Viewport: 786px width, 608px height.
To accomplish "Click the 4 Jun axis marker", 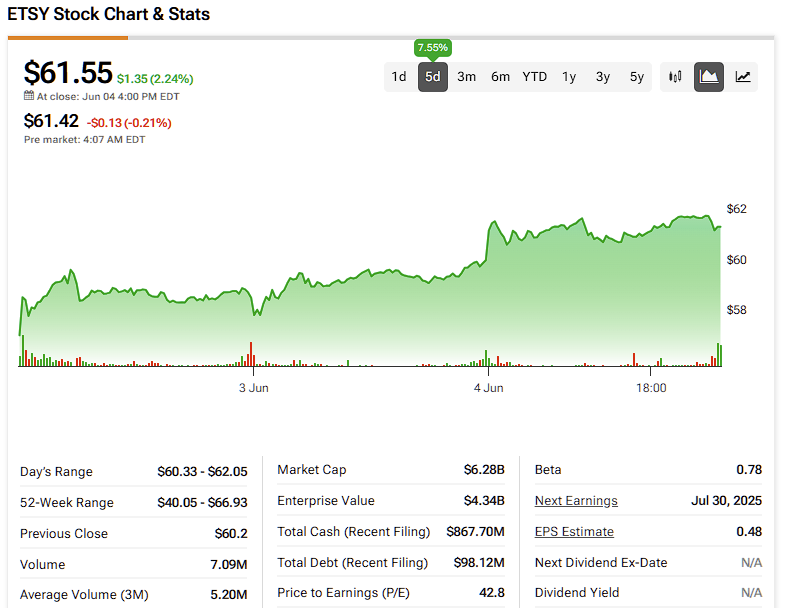I will [488, 388].
